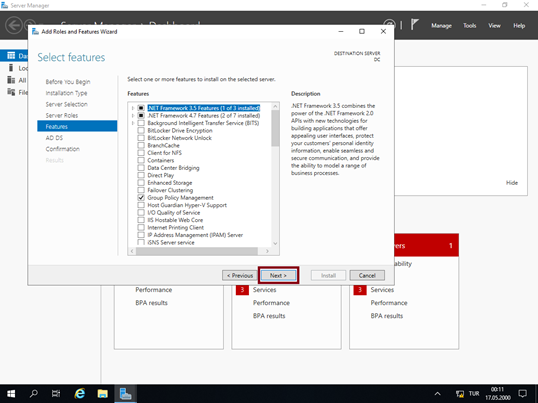Viewport: 538px width, 403px height.
Task: Uncheck Group Policy Management
Action: click(141, 198)
